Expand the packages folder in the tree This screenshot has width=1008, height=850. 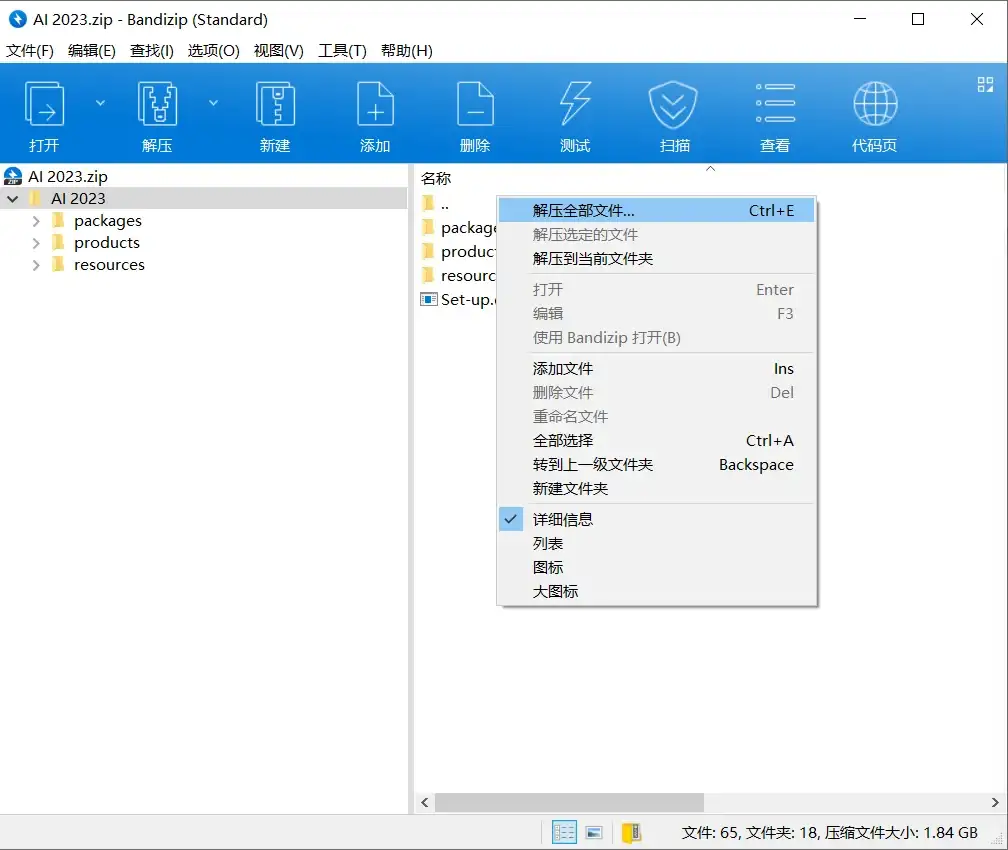pyautogui.click(x=37, y=220)
